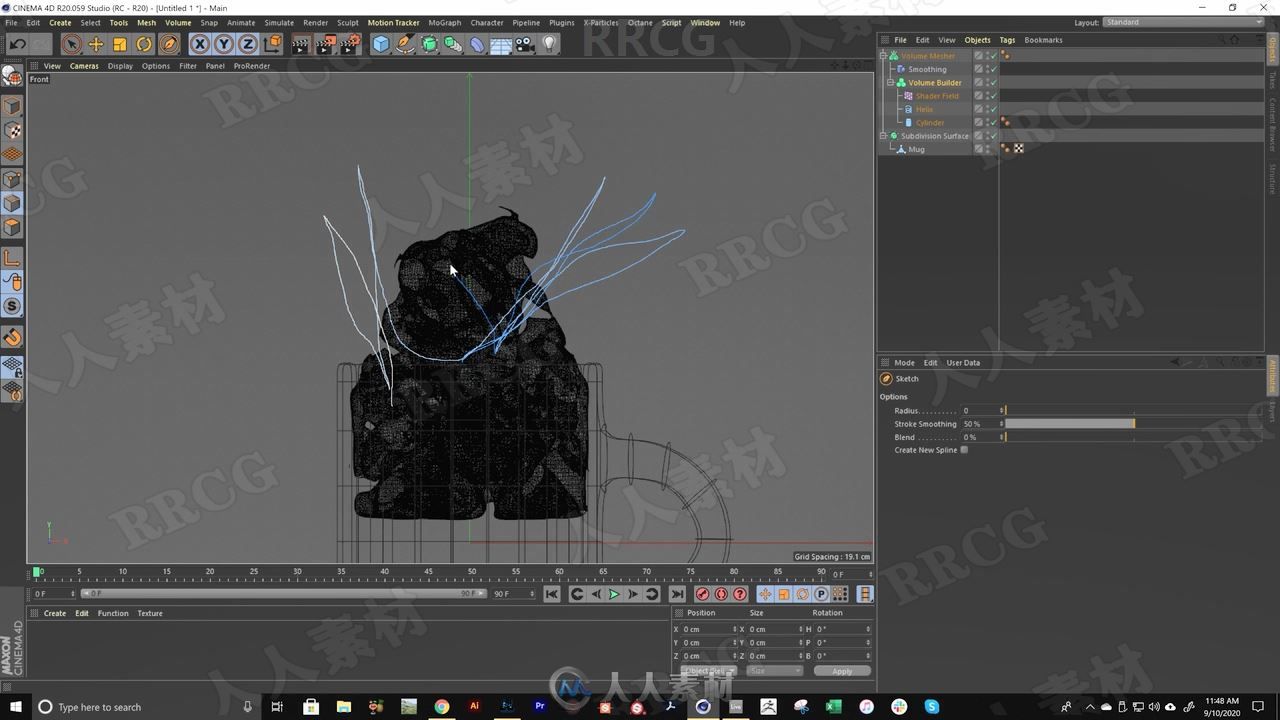Add a Light object icon
The height and width of the screenshot is (720, 1280).
coord(549,44)
